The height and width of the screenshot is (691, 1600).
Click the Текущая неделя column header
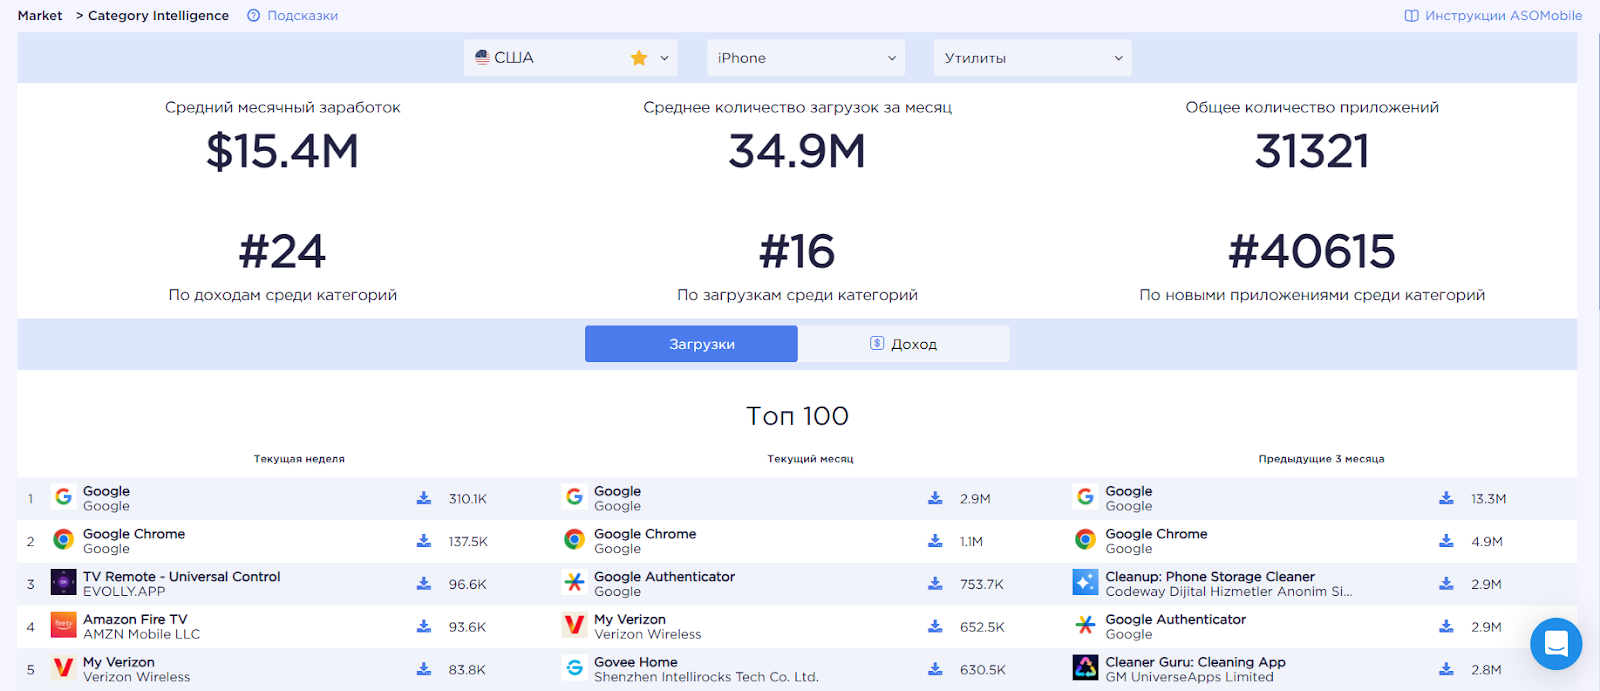299,459
